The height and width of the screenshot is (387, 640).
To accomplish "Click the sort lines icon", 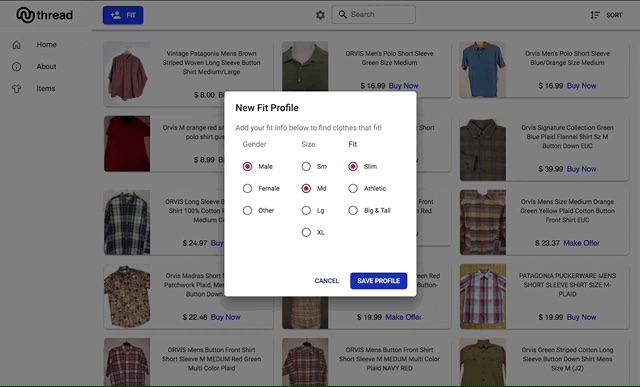I will (x=595, y=15).
